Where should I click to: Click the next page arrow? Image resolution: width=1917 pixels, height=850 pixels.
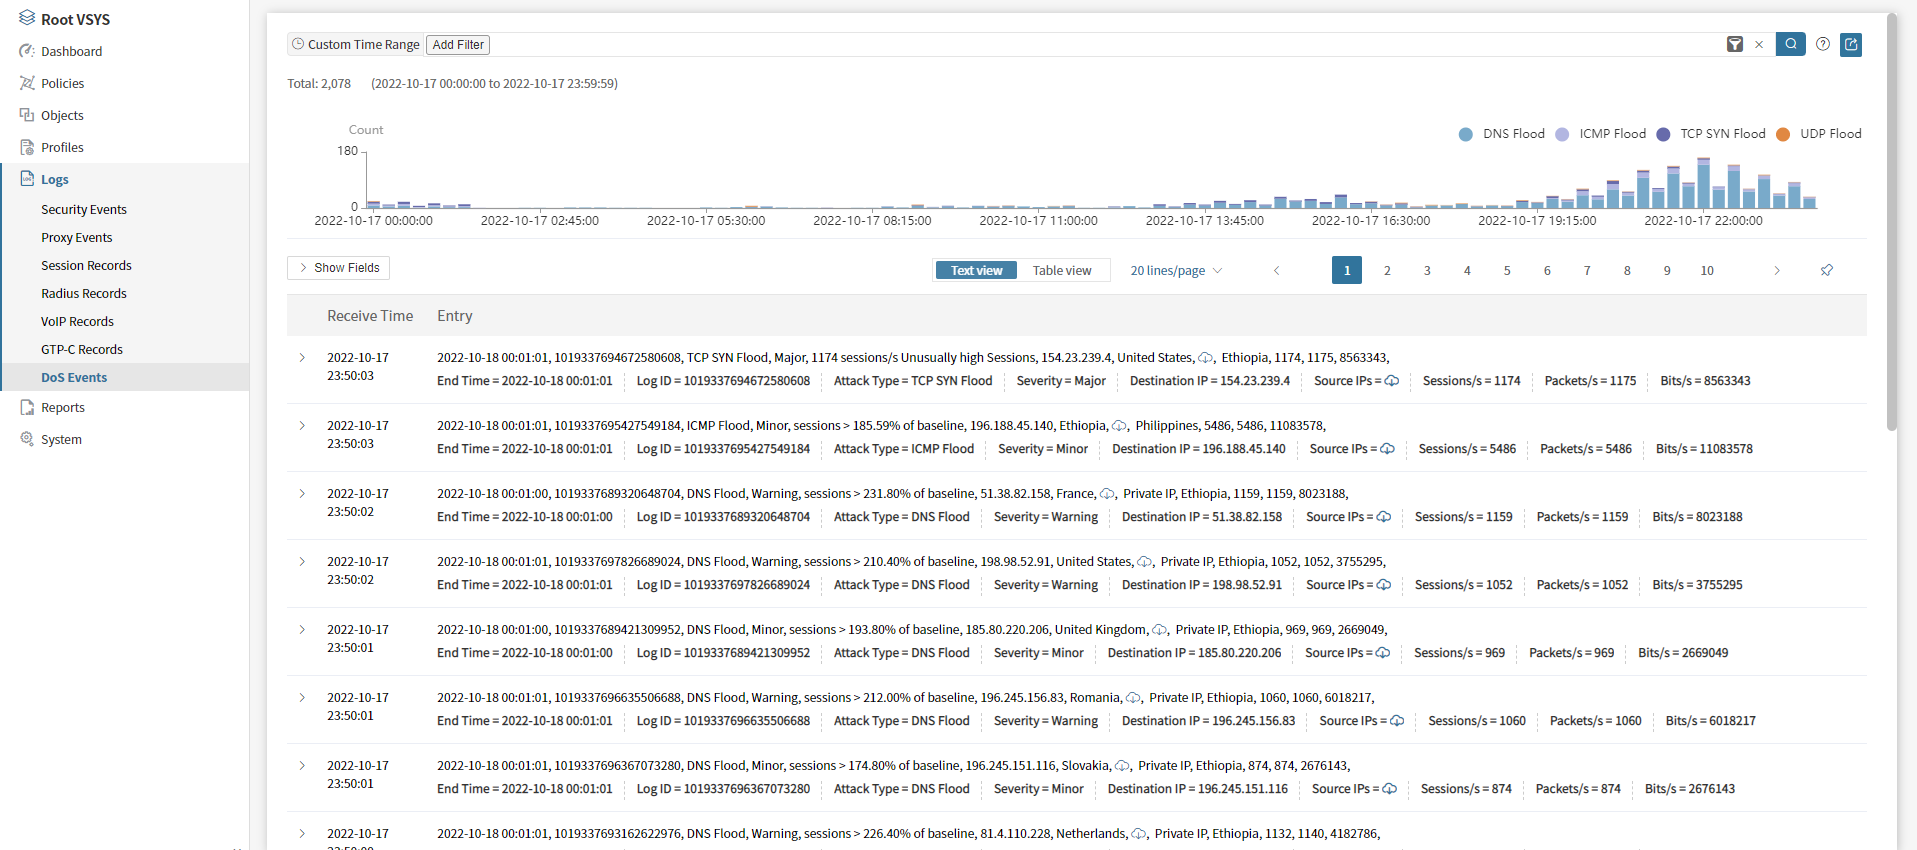point(1777,270)
